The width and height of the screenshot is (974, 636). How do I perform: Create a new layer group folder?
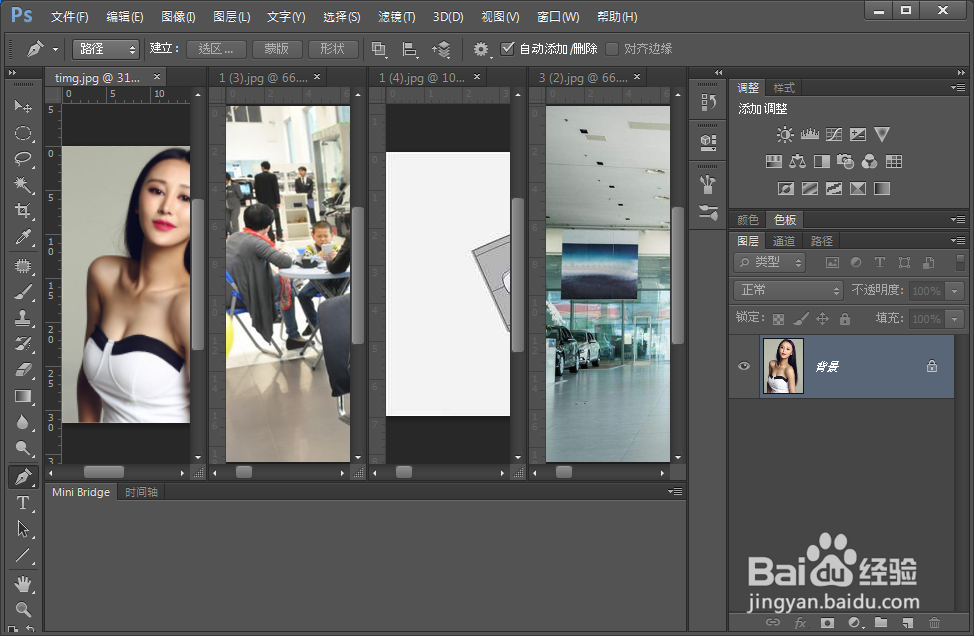[x=881, y=622]
